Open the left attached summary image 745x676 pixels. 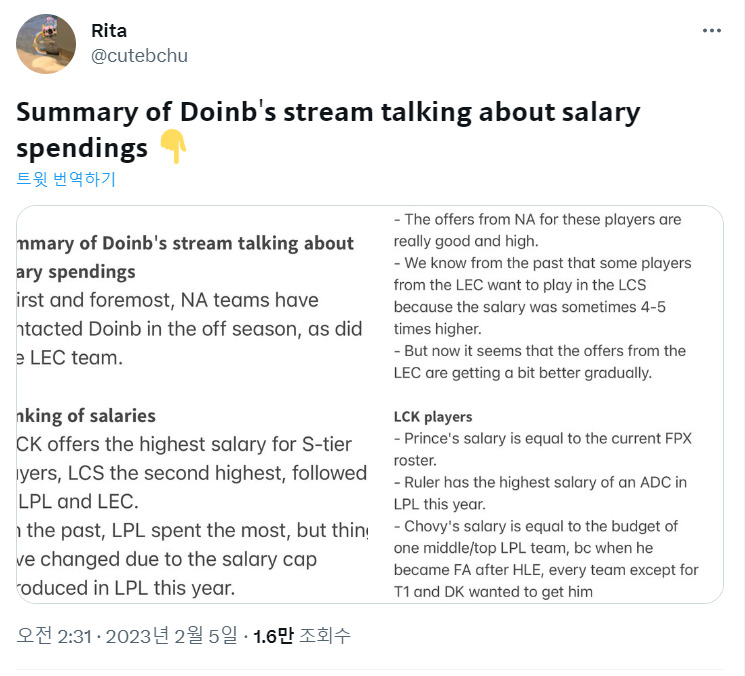tap(193, 404)
